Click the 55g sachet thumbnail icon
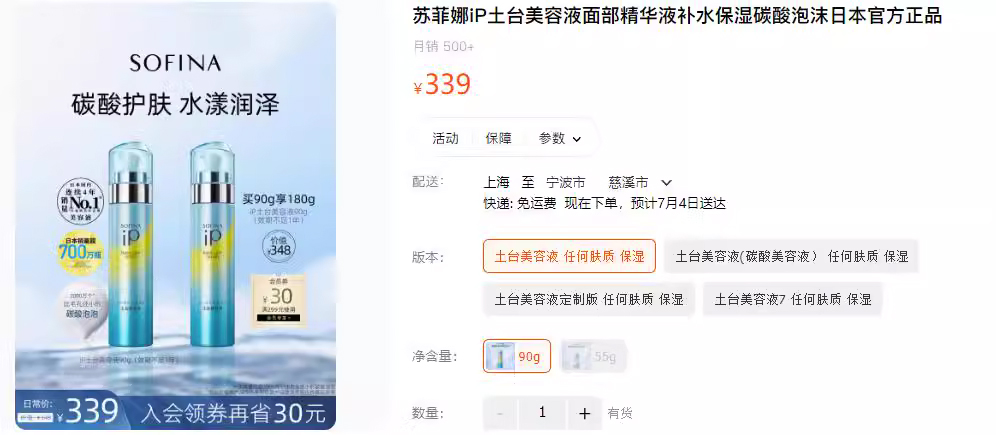996x435 pixels. point(577,356)
